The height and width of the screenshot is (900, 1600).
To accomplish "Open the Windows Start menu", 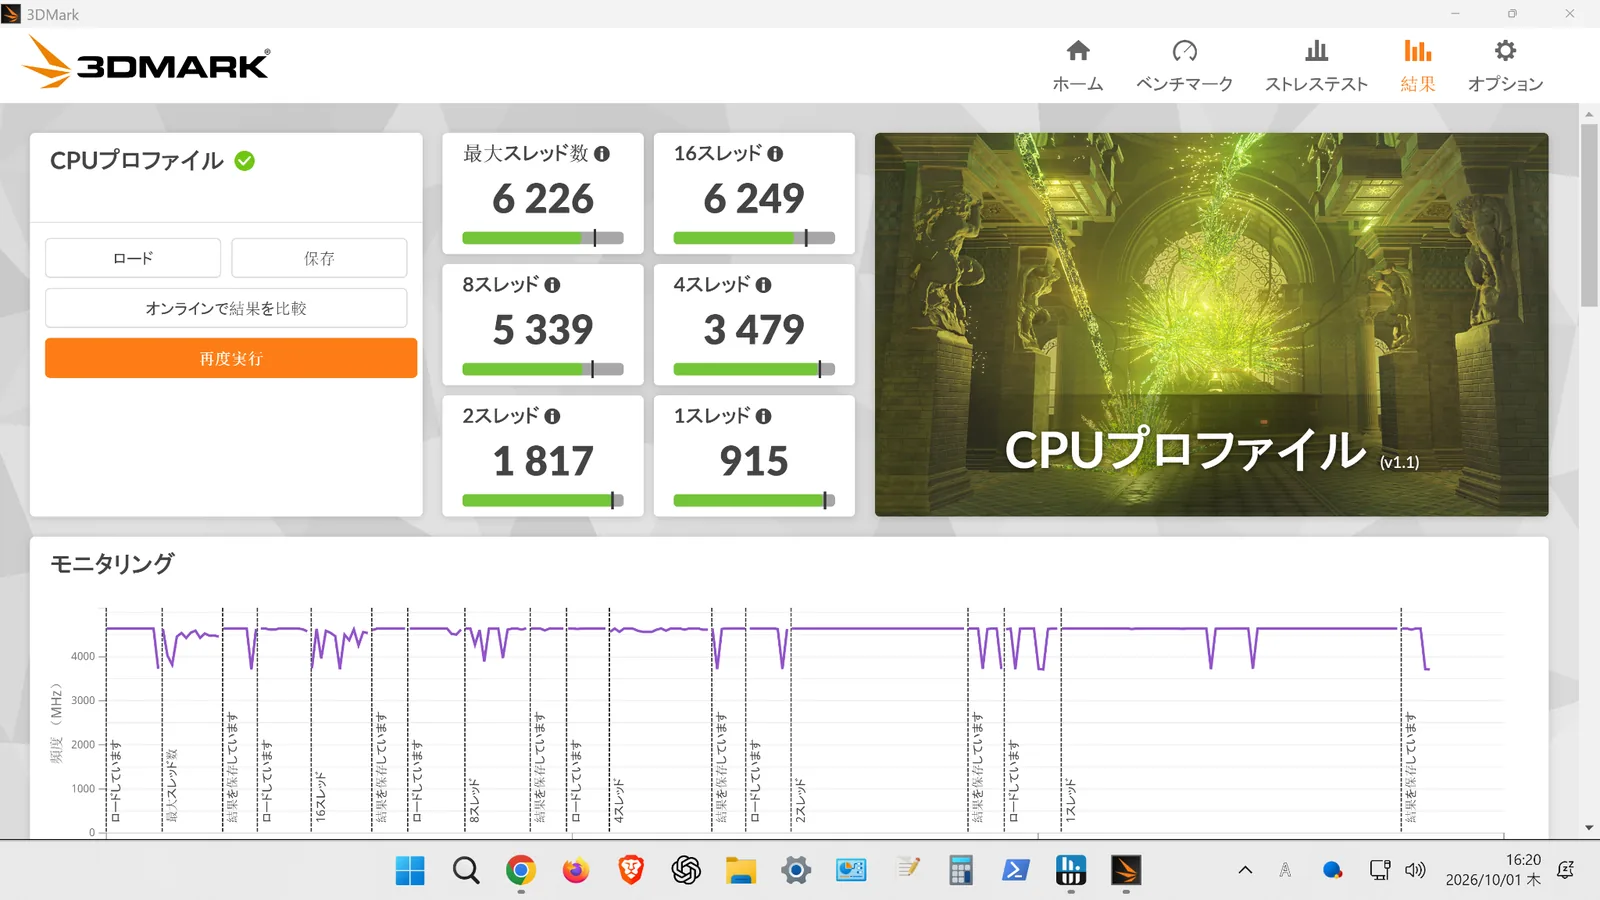I will click(410, 871).
